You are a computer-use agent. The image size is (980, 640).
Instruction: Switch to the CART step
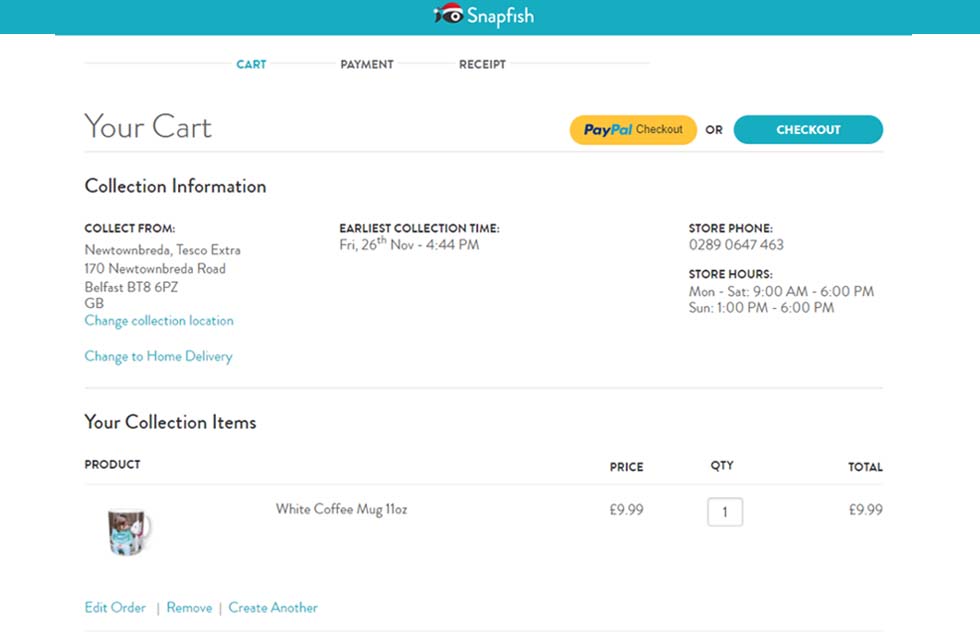click(x=251, y=64)
